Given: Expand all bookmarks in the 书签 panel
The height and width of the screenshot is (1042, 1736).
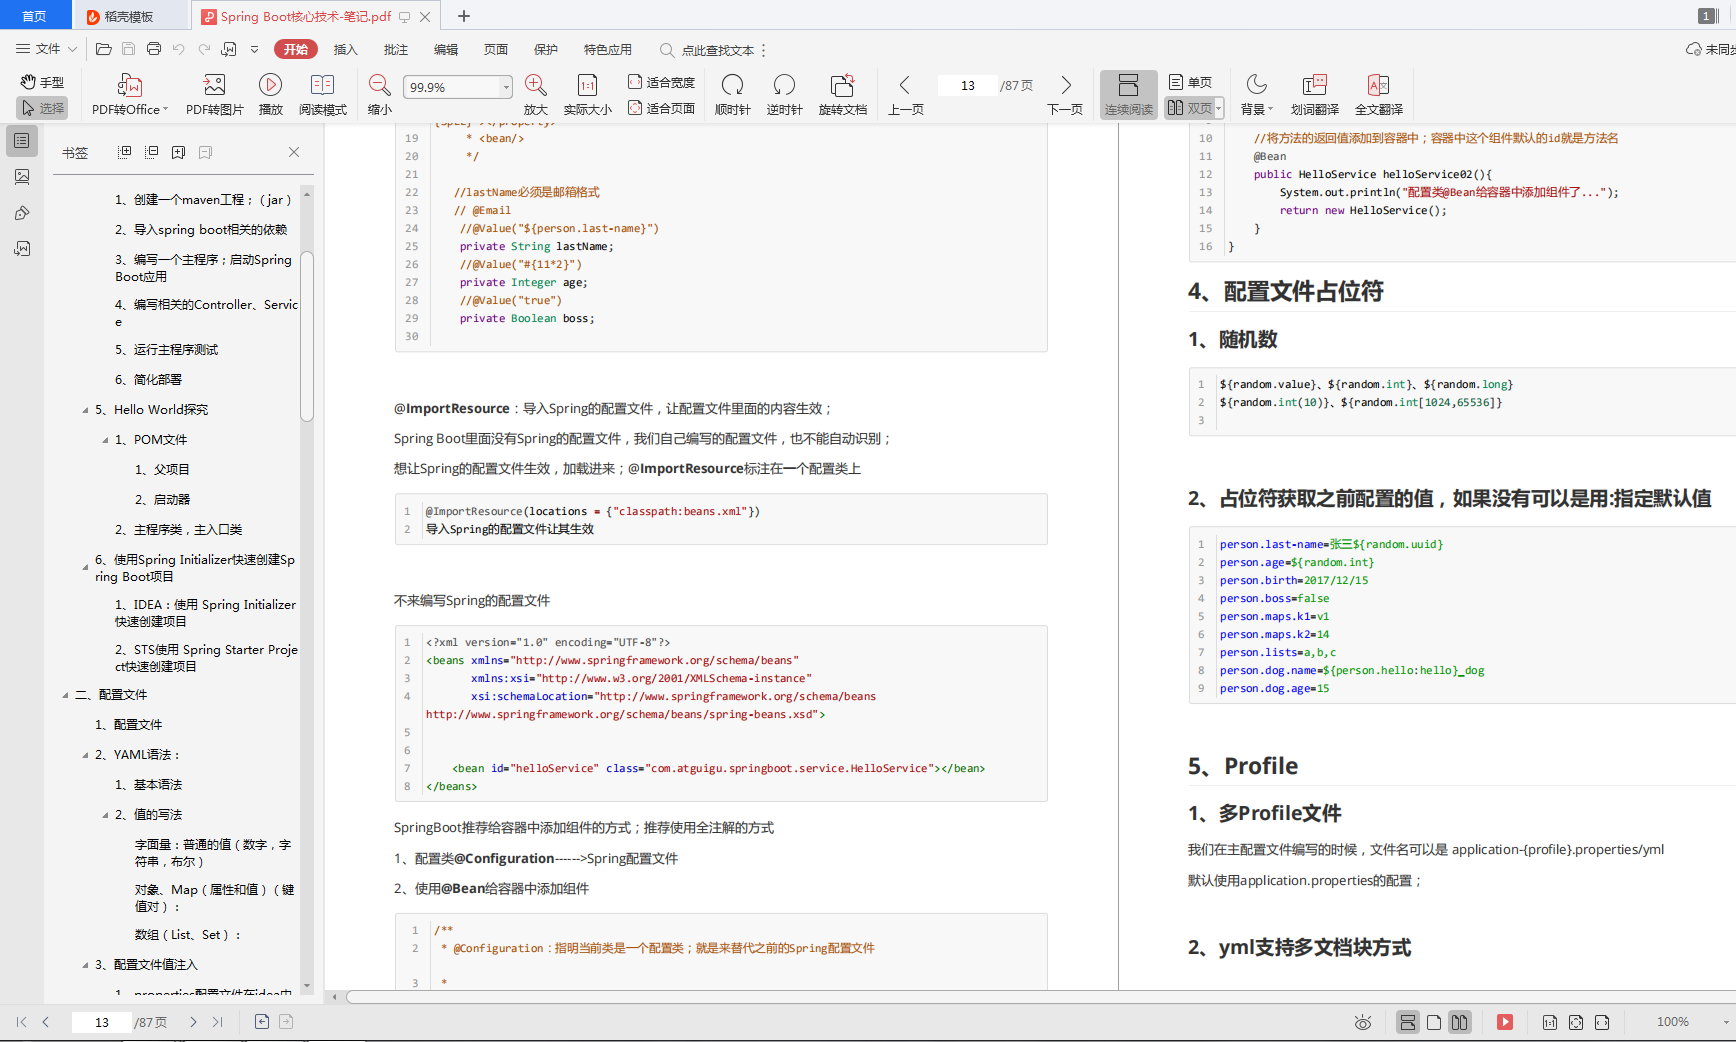Looking at the screenshot, I should coord(124,152).
